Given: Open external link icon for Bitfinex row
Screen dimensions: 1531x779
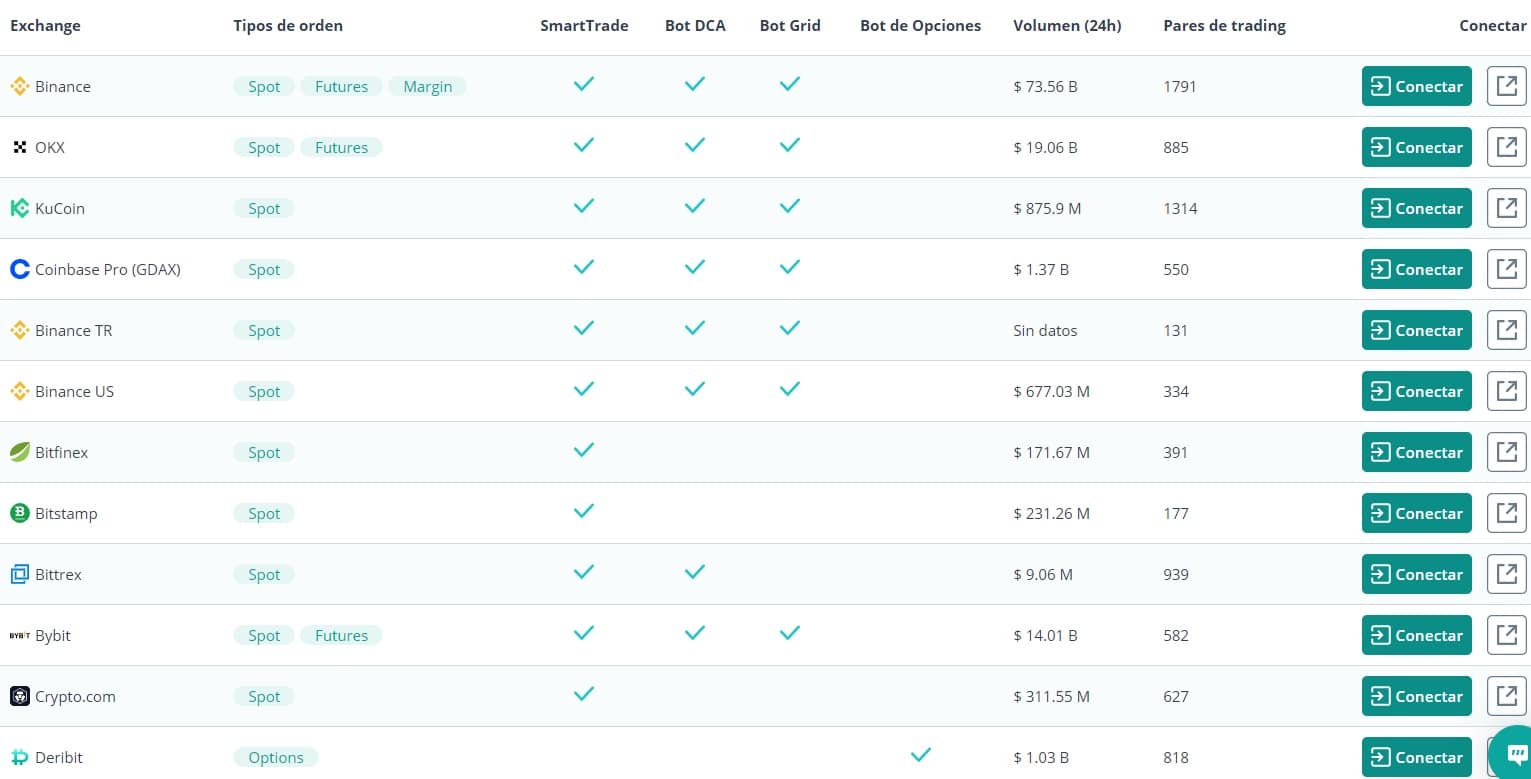Looking at the screenshot, I should [x=1506, y=452].
